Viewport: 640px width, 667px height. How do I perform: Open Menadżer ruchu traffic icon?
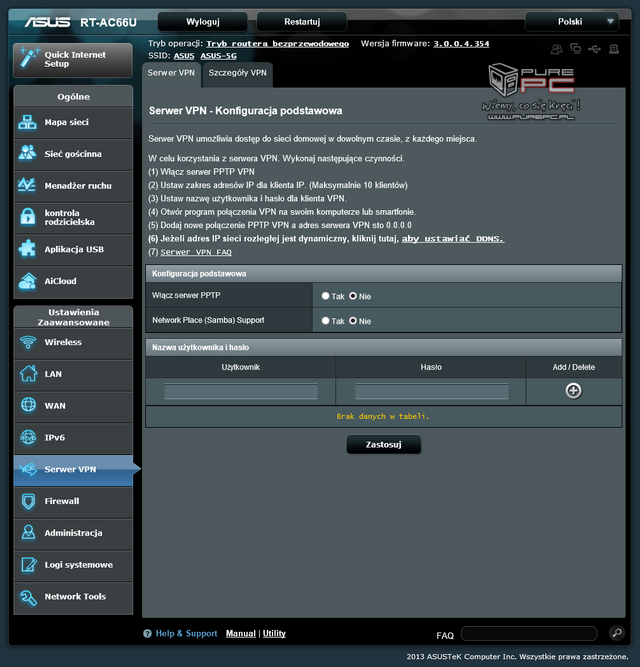click(27, 185)
